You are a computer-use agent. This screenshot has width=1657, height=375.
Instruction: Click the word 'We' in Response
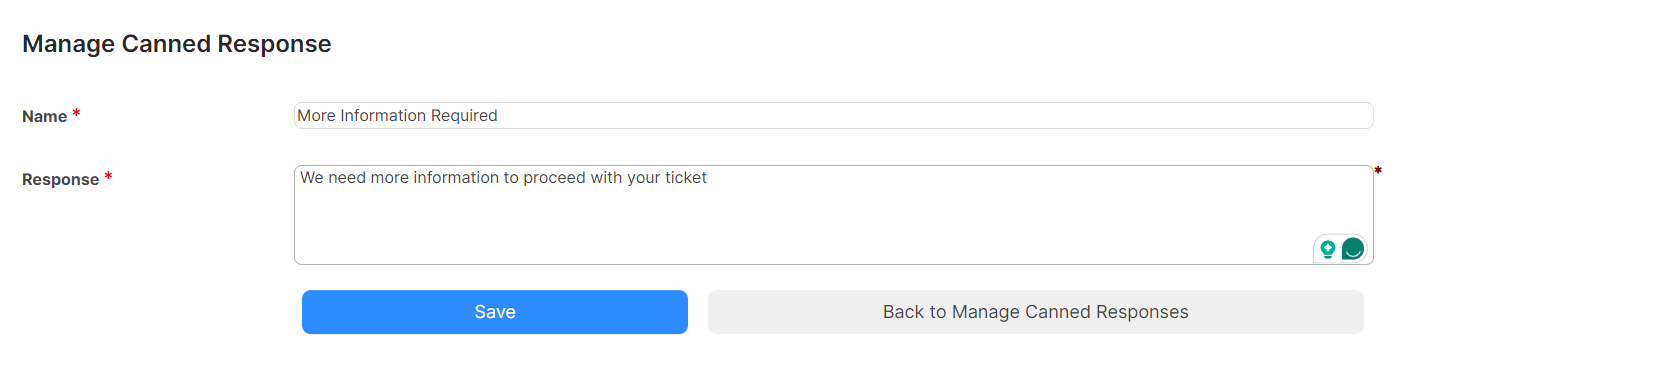click(312, 177)
